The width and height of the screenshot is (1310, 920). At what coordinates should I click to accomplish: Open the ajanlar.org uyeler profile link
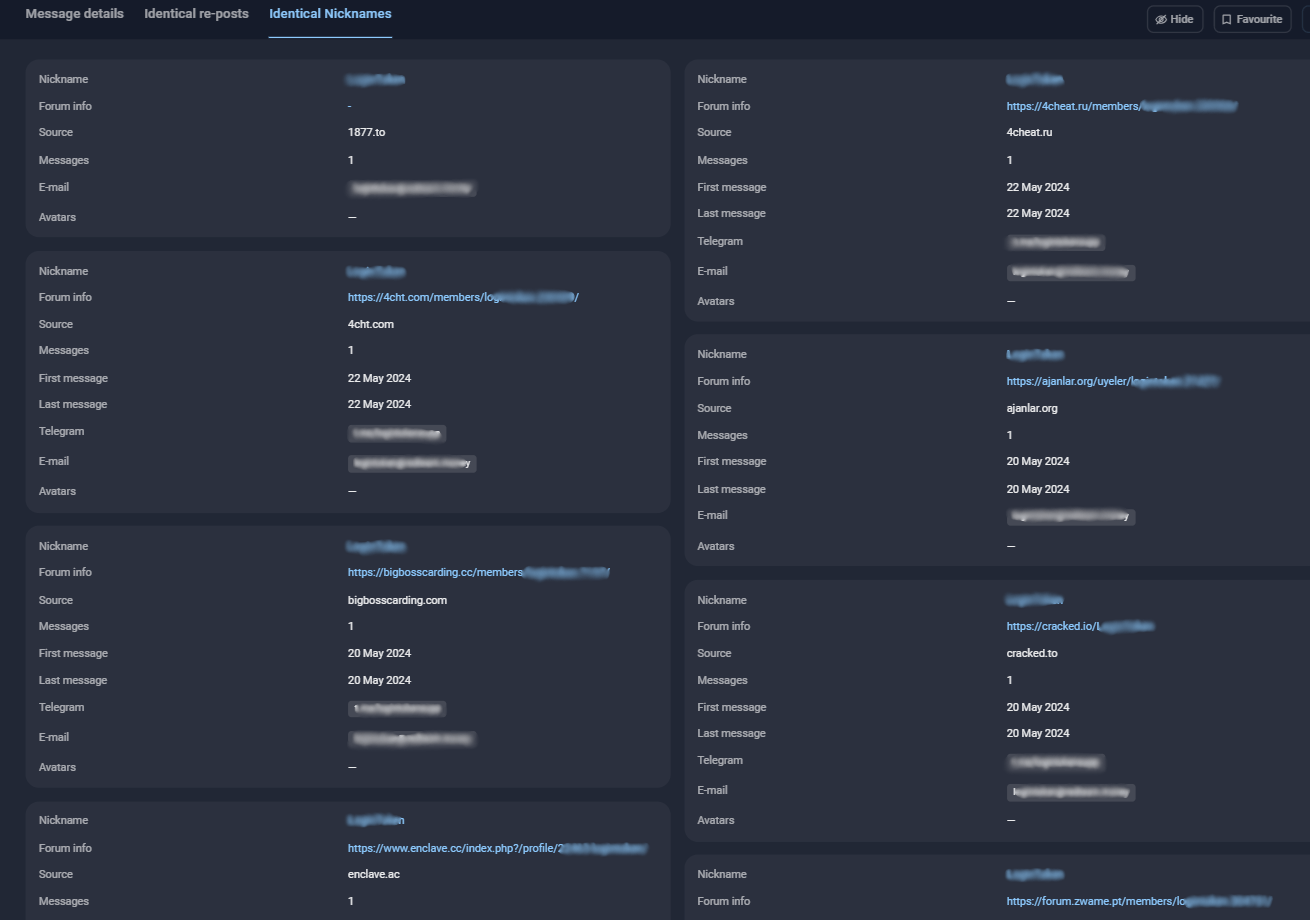(1114, 381)
